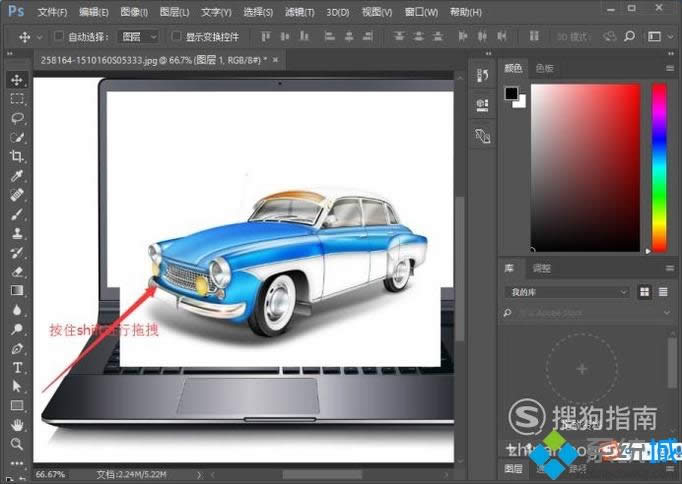
Task: Select the Eyedropper tool
Action: (x=17, y=176)
